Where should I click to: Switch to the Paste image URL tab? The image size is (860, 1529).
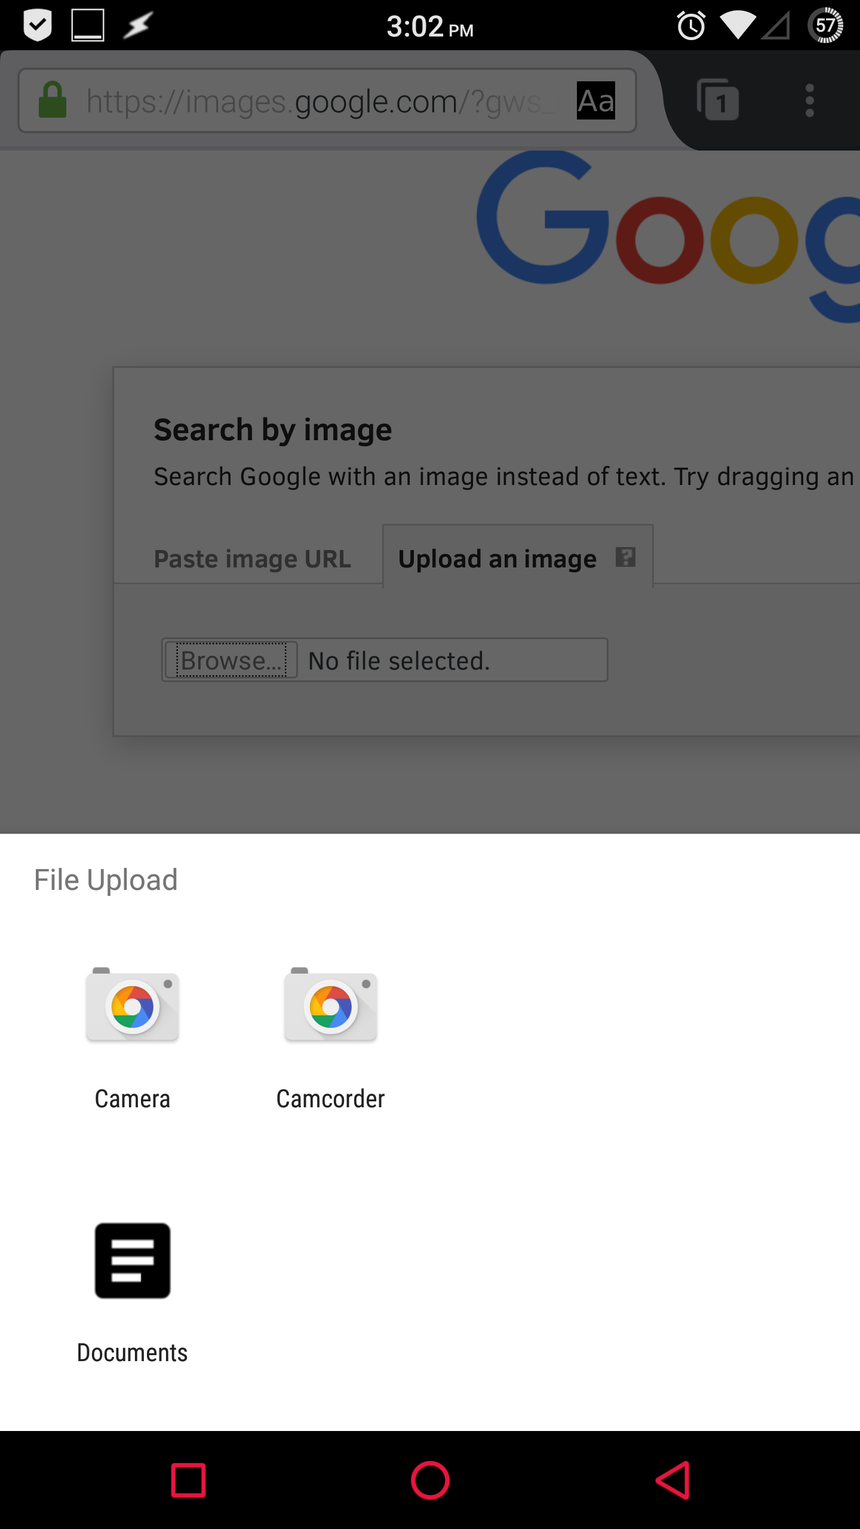pos(252,559)
